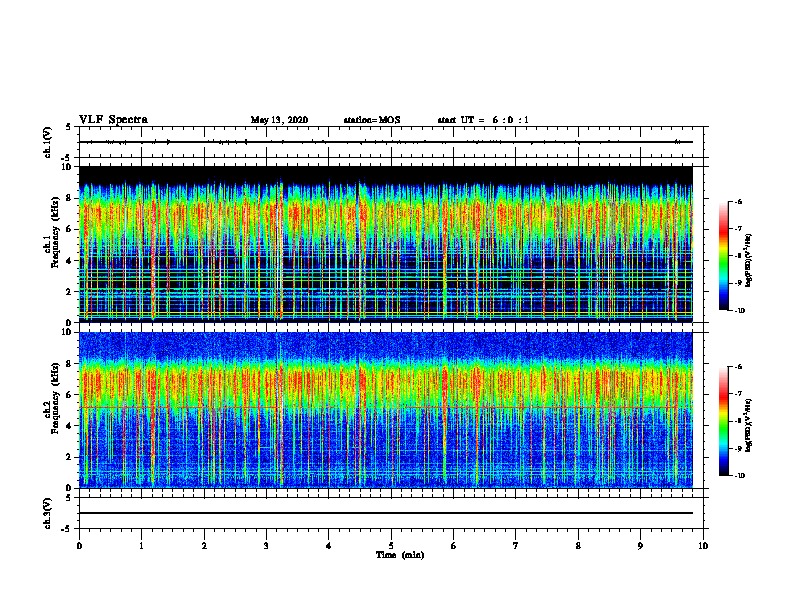
Task: Click the ch.2 spectrogram panel
Action: pos(386,410)
